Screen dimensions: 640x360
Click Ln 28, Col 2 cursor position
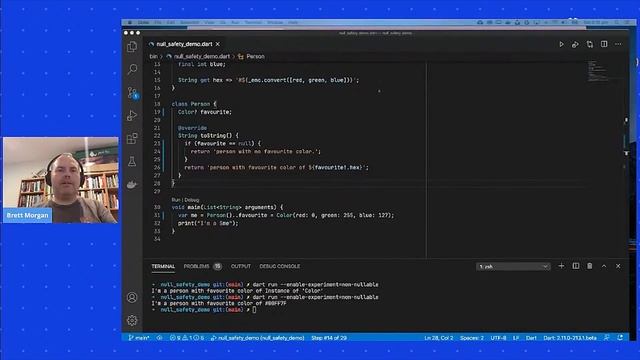pos(439,338)
